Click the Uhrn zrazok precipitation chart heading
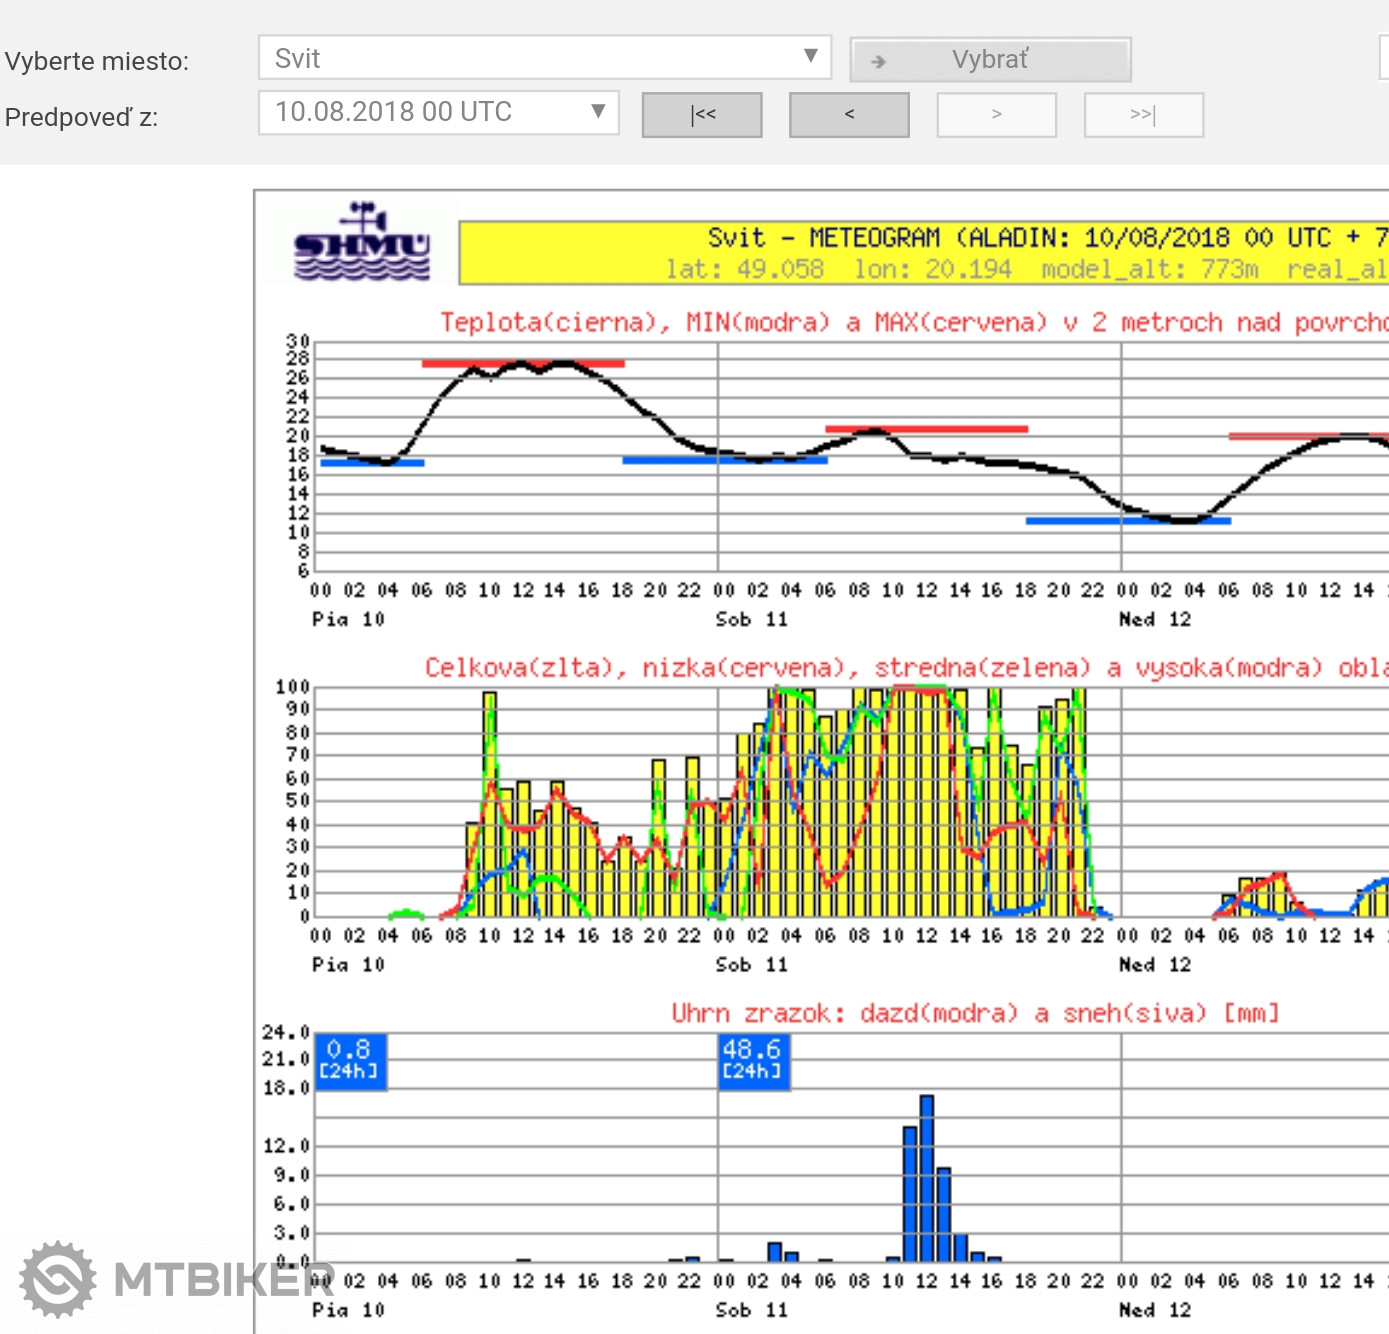The width and height of the screenshot is (1389, 1334). [x=974, y=1013]
